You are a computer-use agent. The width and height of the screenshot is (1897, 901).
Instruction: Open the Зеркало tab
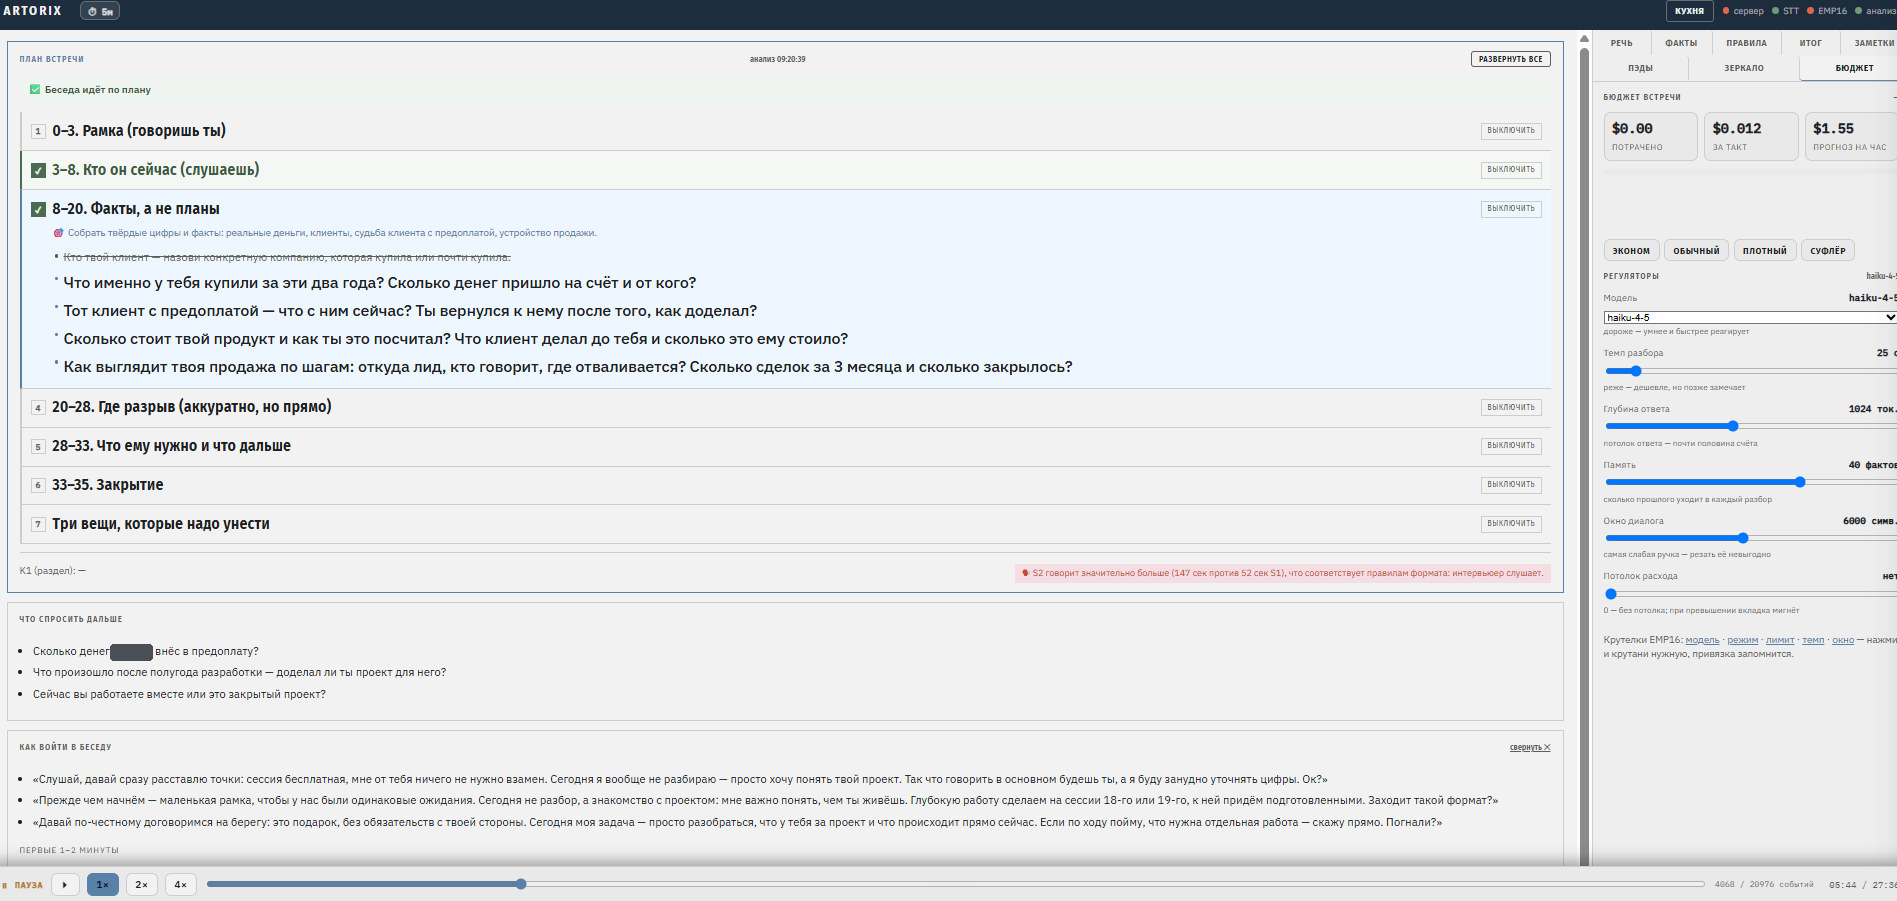pos(1744,68)
